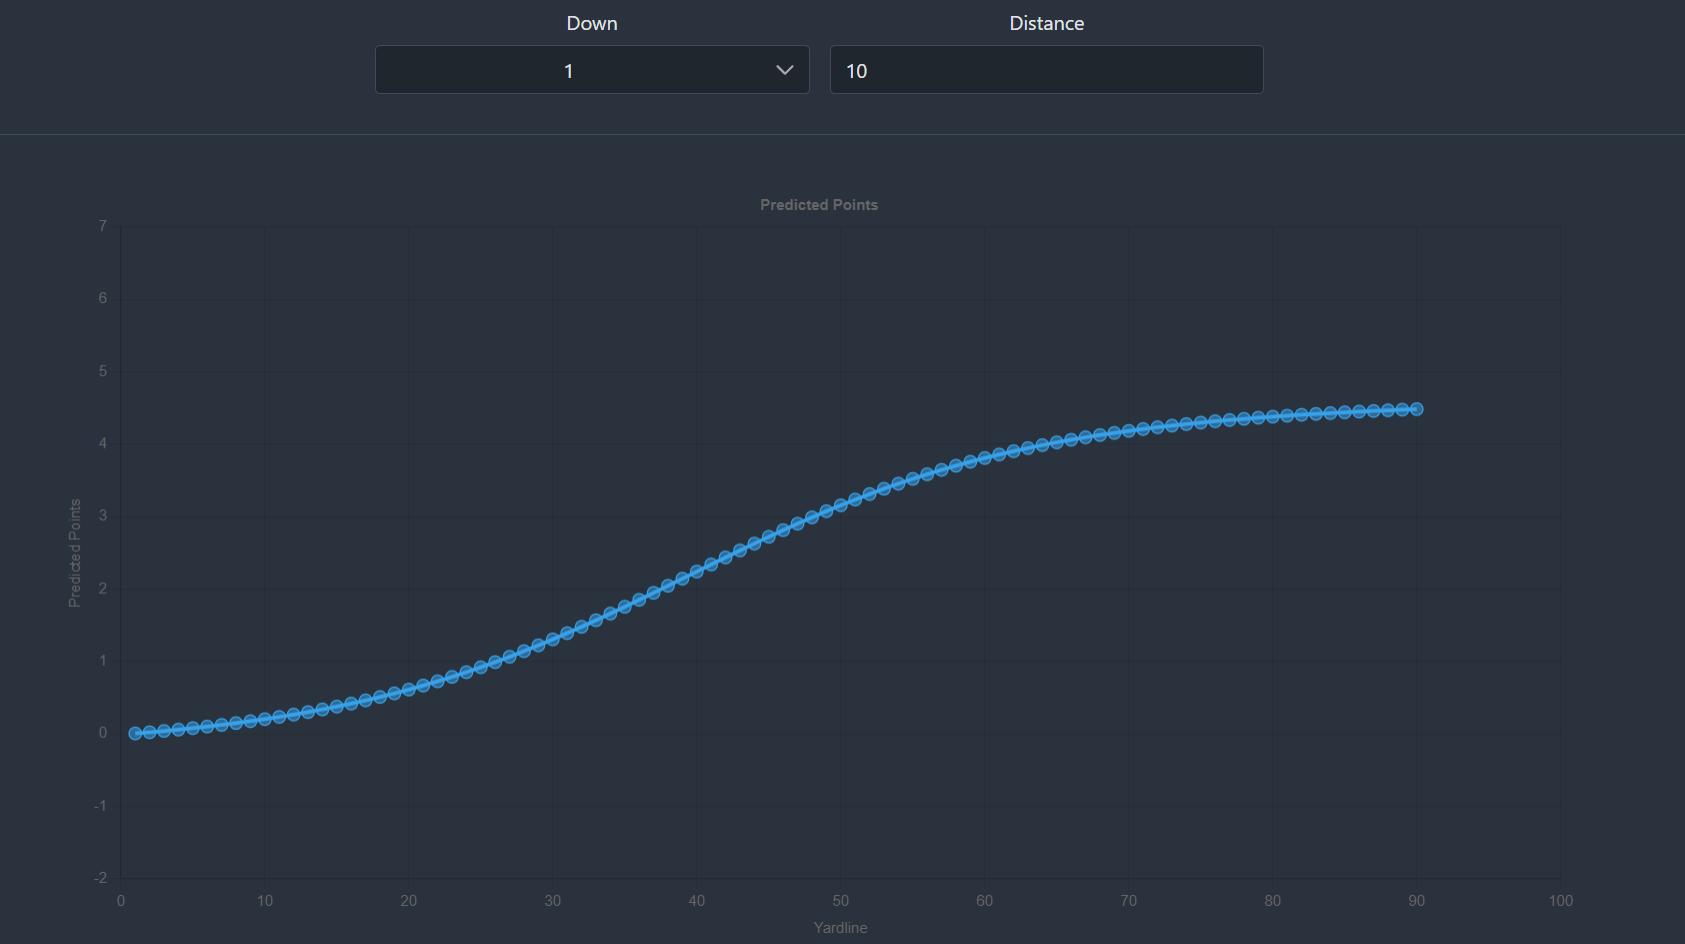The image size is (1685, 944).
Task: Click the x-axis tick labeled 50
Action: [x=841, y=901]
